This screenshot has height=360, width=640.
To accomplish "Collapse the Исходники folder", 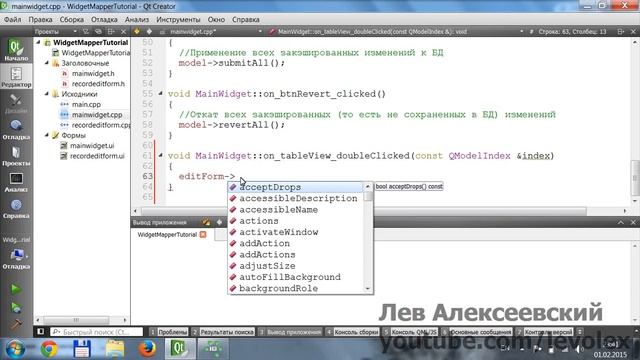I will (47, 94).
